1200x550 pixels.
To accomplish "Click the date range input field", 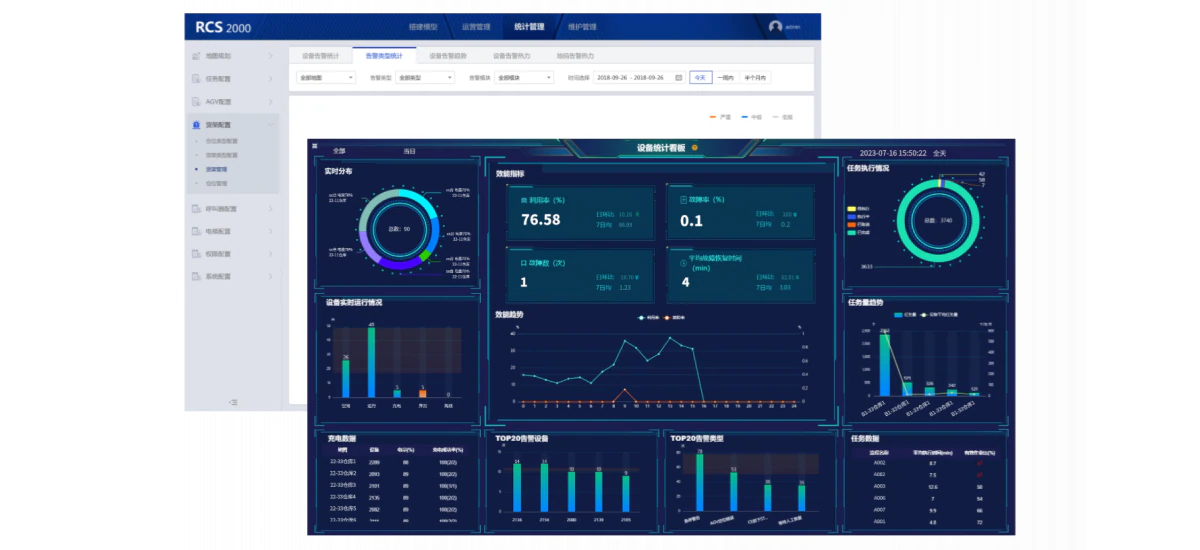I will click(639, 77).
